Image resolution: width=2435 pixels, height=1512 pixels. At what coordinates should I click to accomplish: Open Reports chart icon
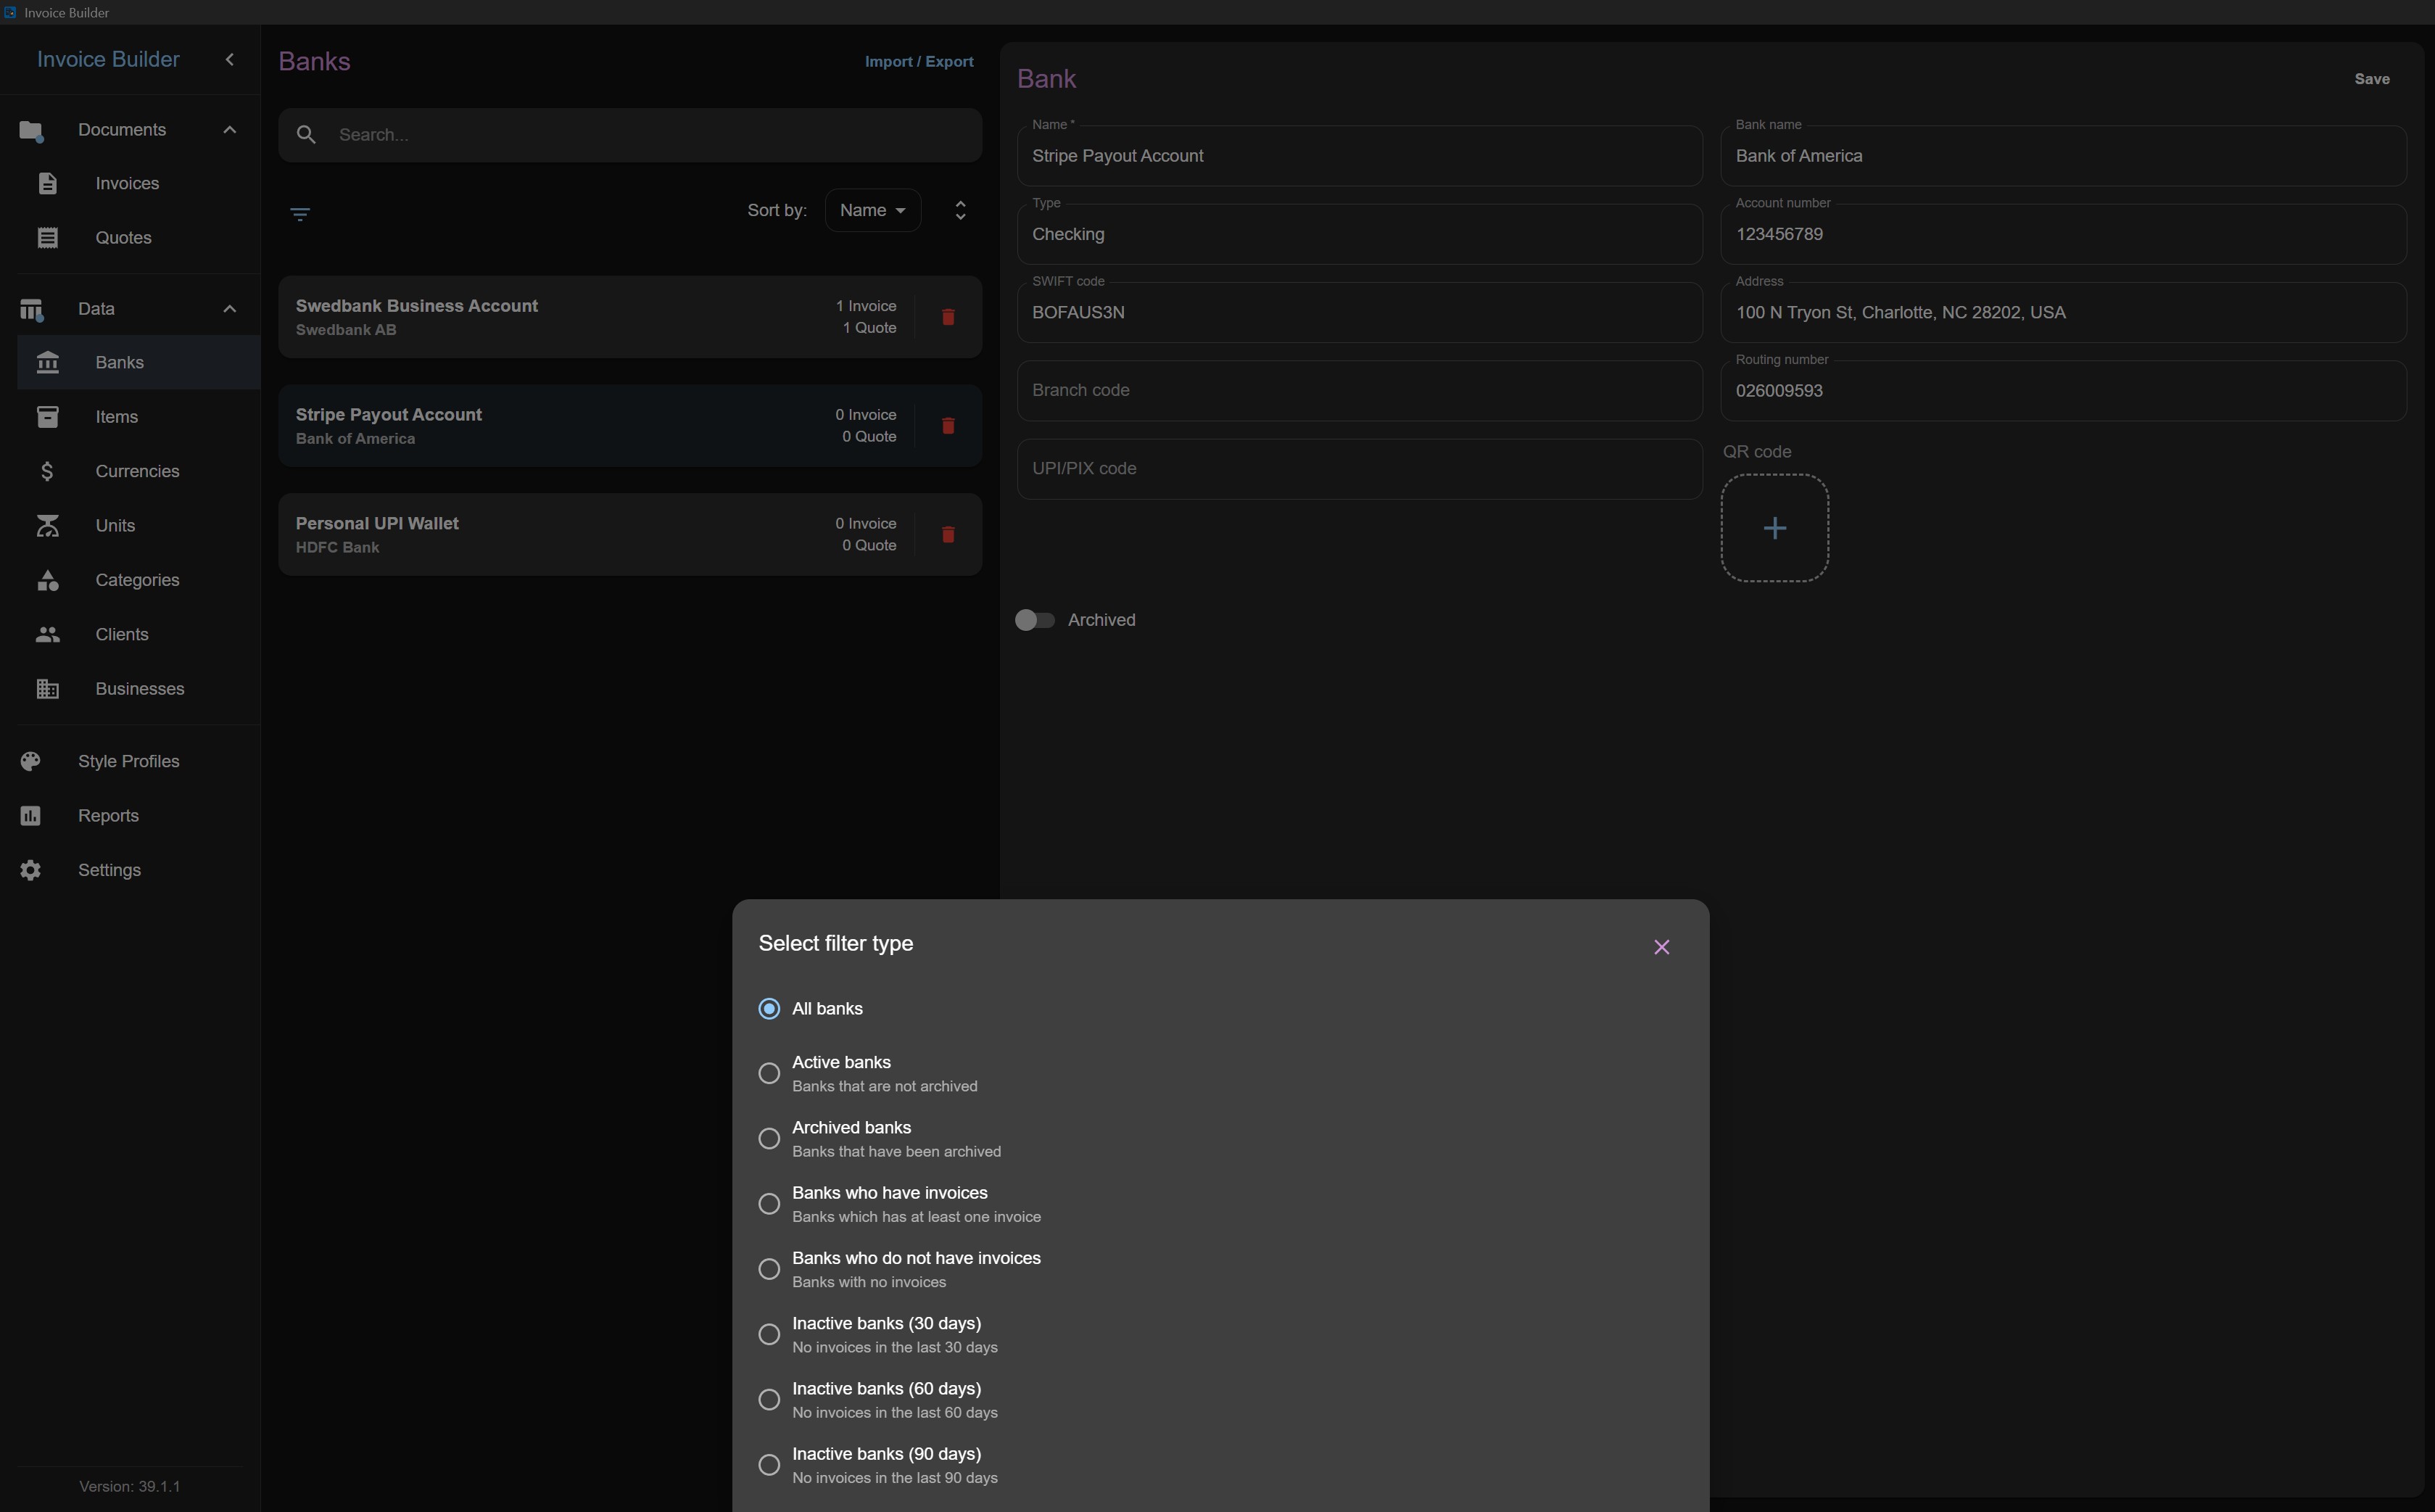point(30,816)
